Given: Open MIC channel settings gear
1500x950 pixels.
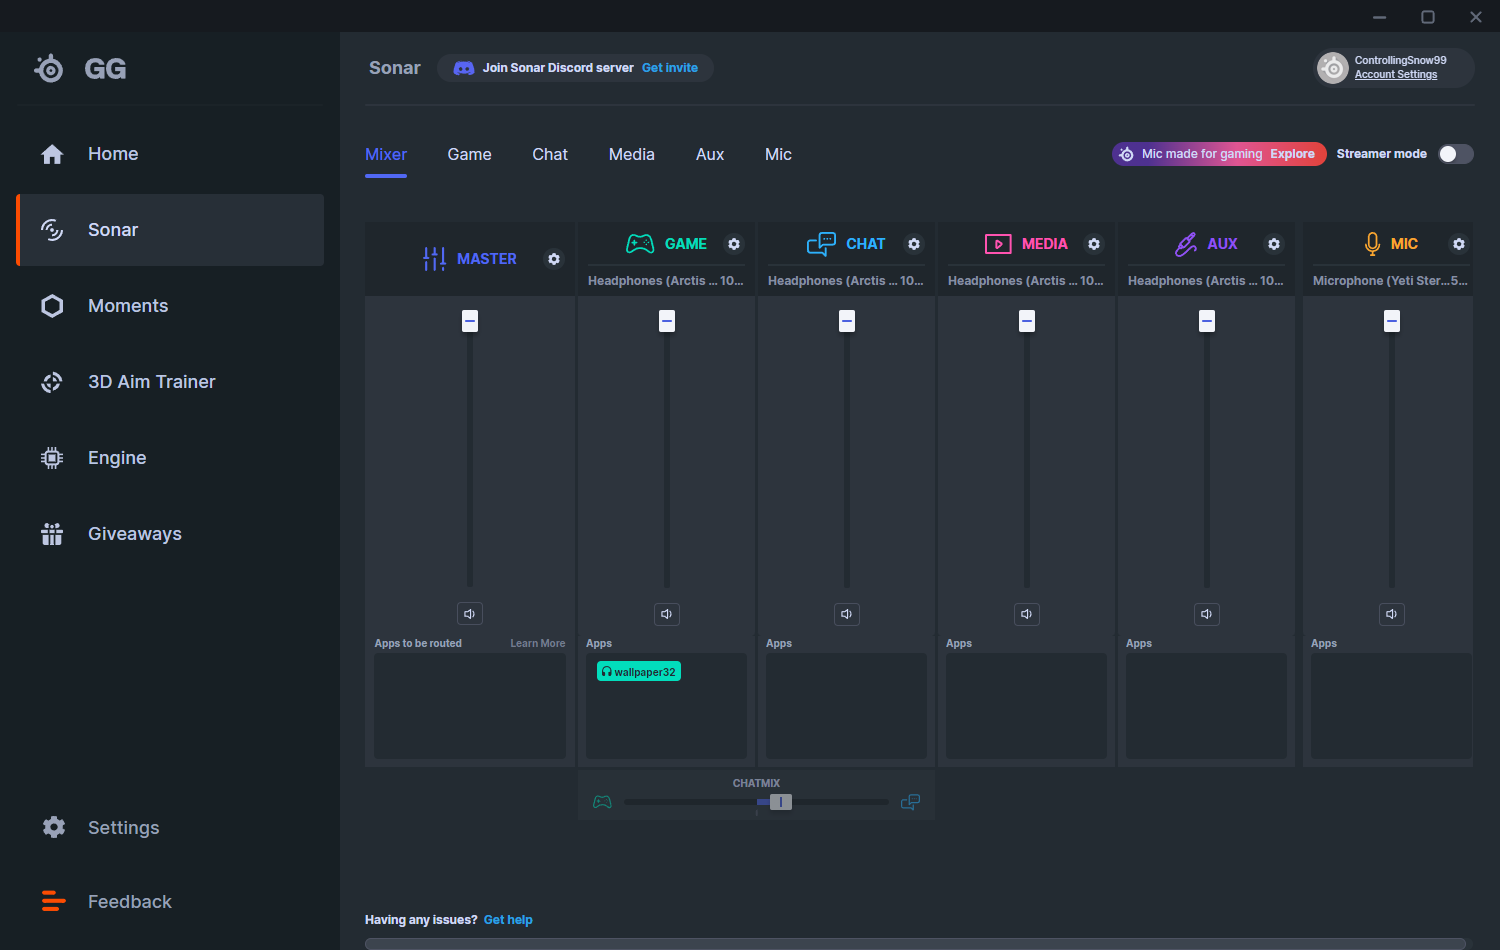Looking at the screenshot, I should tap(1459, 244).
